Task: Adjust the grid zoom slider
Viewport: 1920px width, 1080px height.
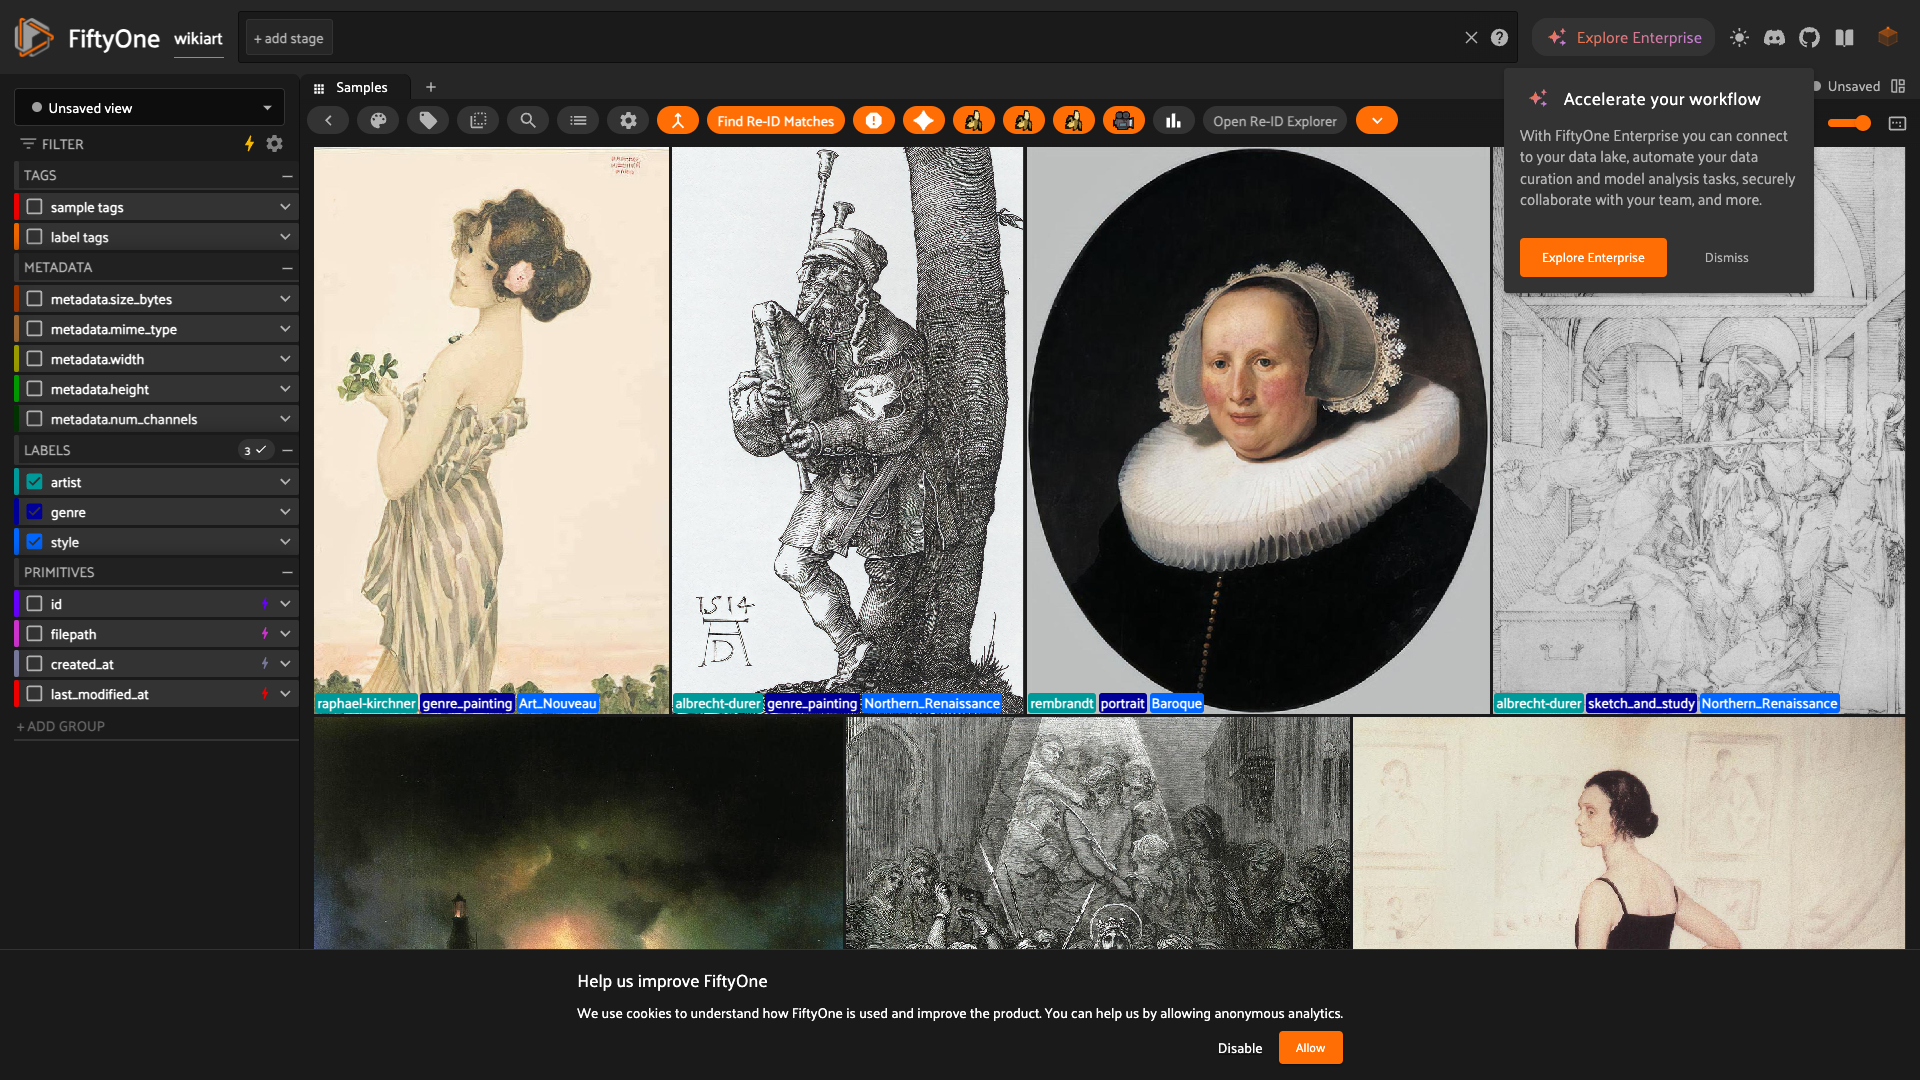Action: 1849,123
